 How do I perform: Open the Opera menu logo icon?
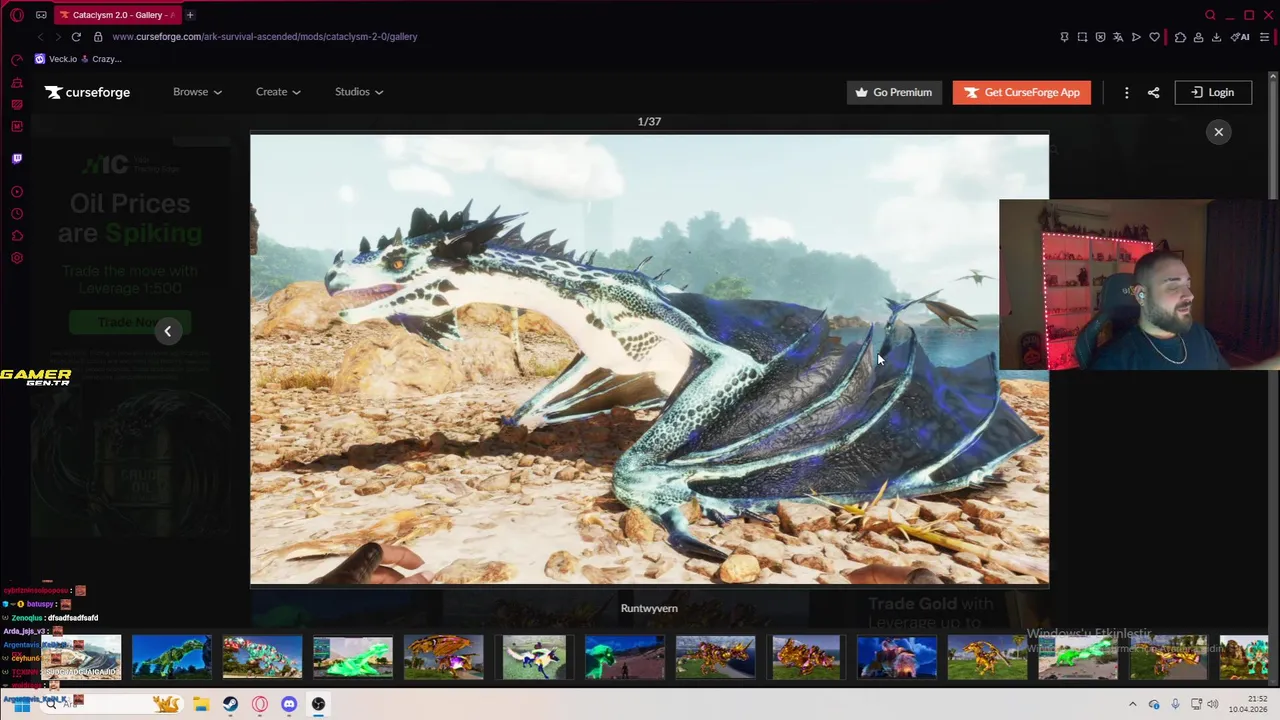click(17, 15)
